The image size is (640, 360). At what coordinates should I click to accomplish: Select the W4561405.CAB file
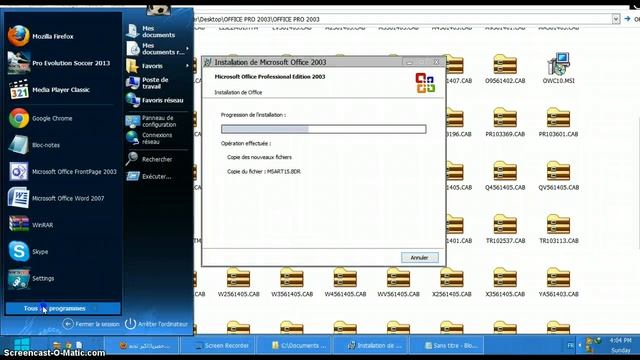(345, 282)
